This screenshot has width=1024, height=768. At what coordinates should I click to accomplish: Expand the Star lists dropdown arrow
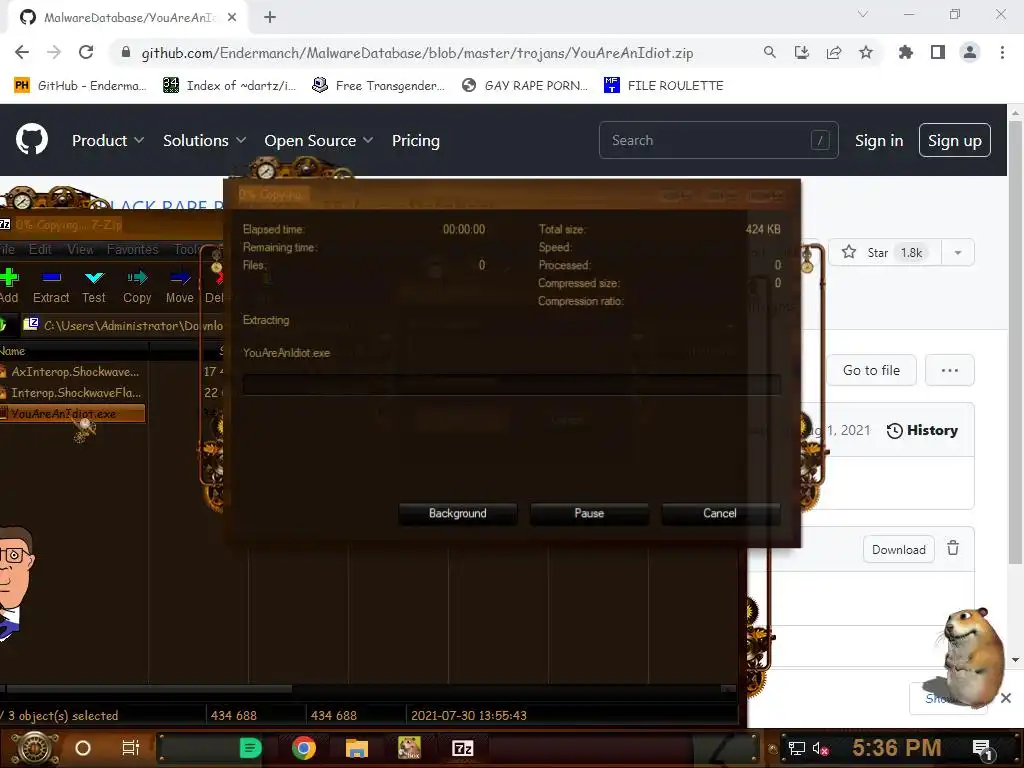pyautogui.click(x=958, y=253)
